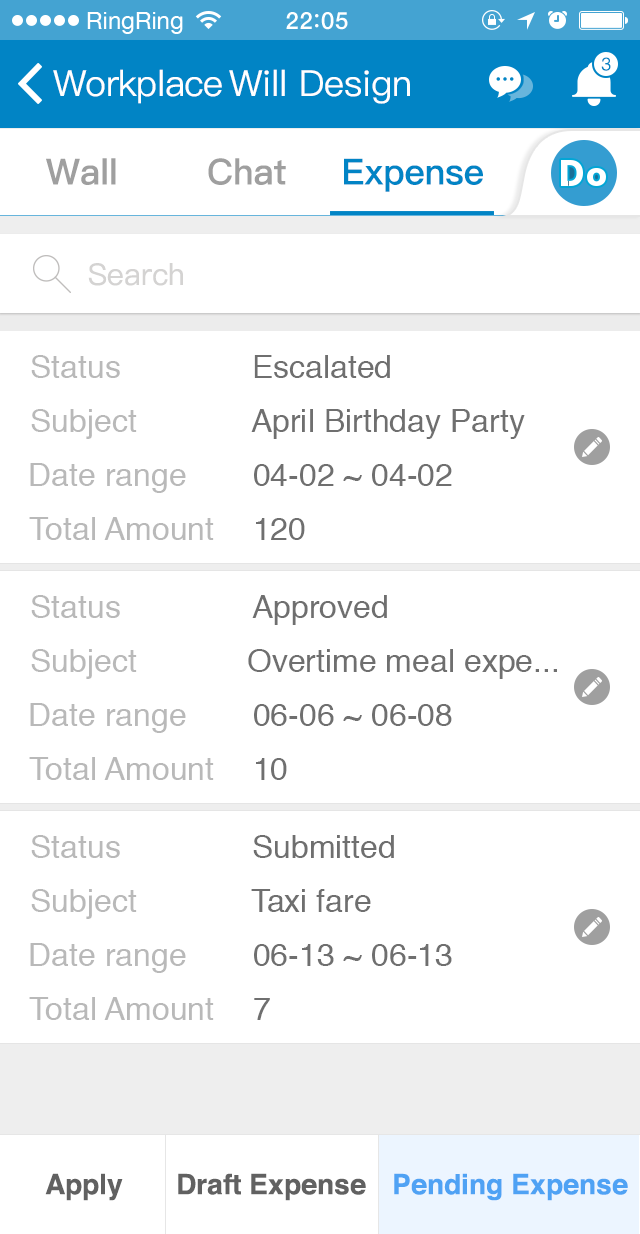Open the Submitted status expense entry
The width and height of the screenshot is (640, 1234).
(x=323, y=847)
